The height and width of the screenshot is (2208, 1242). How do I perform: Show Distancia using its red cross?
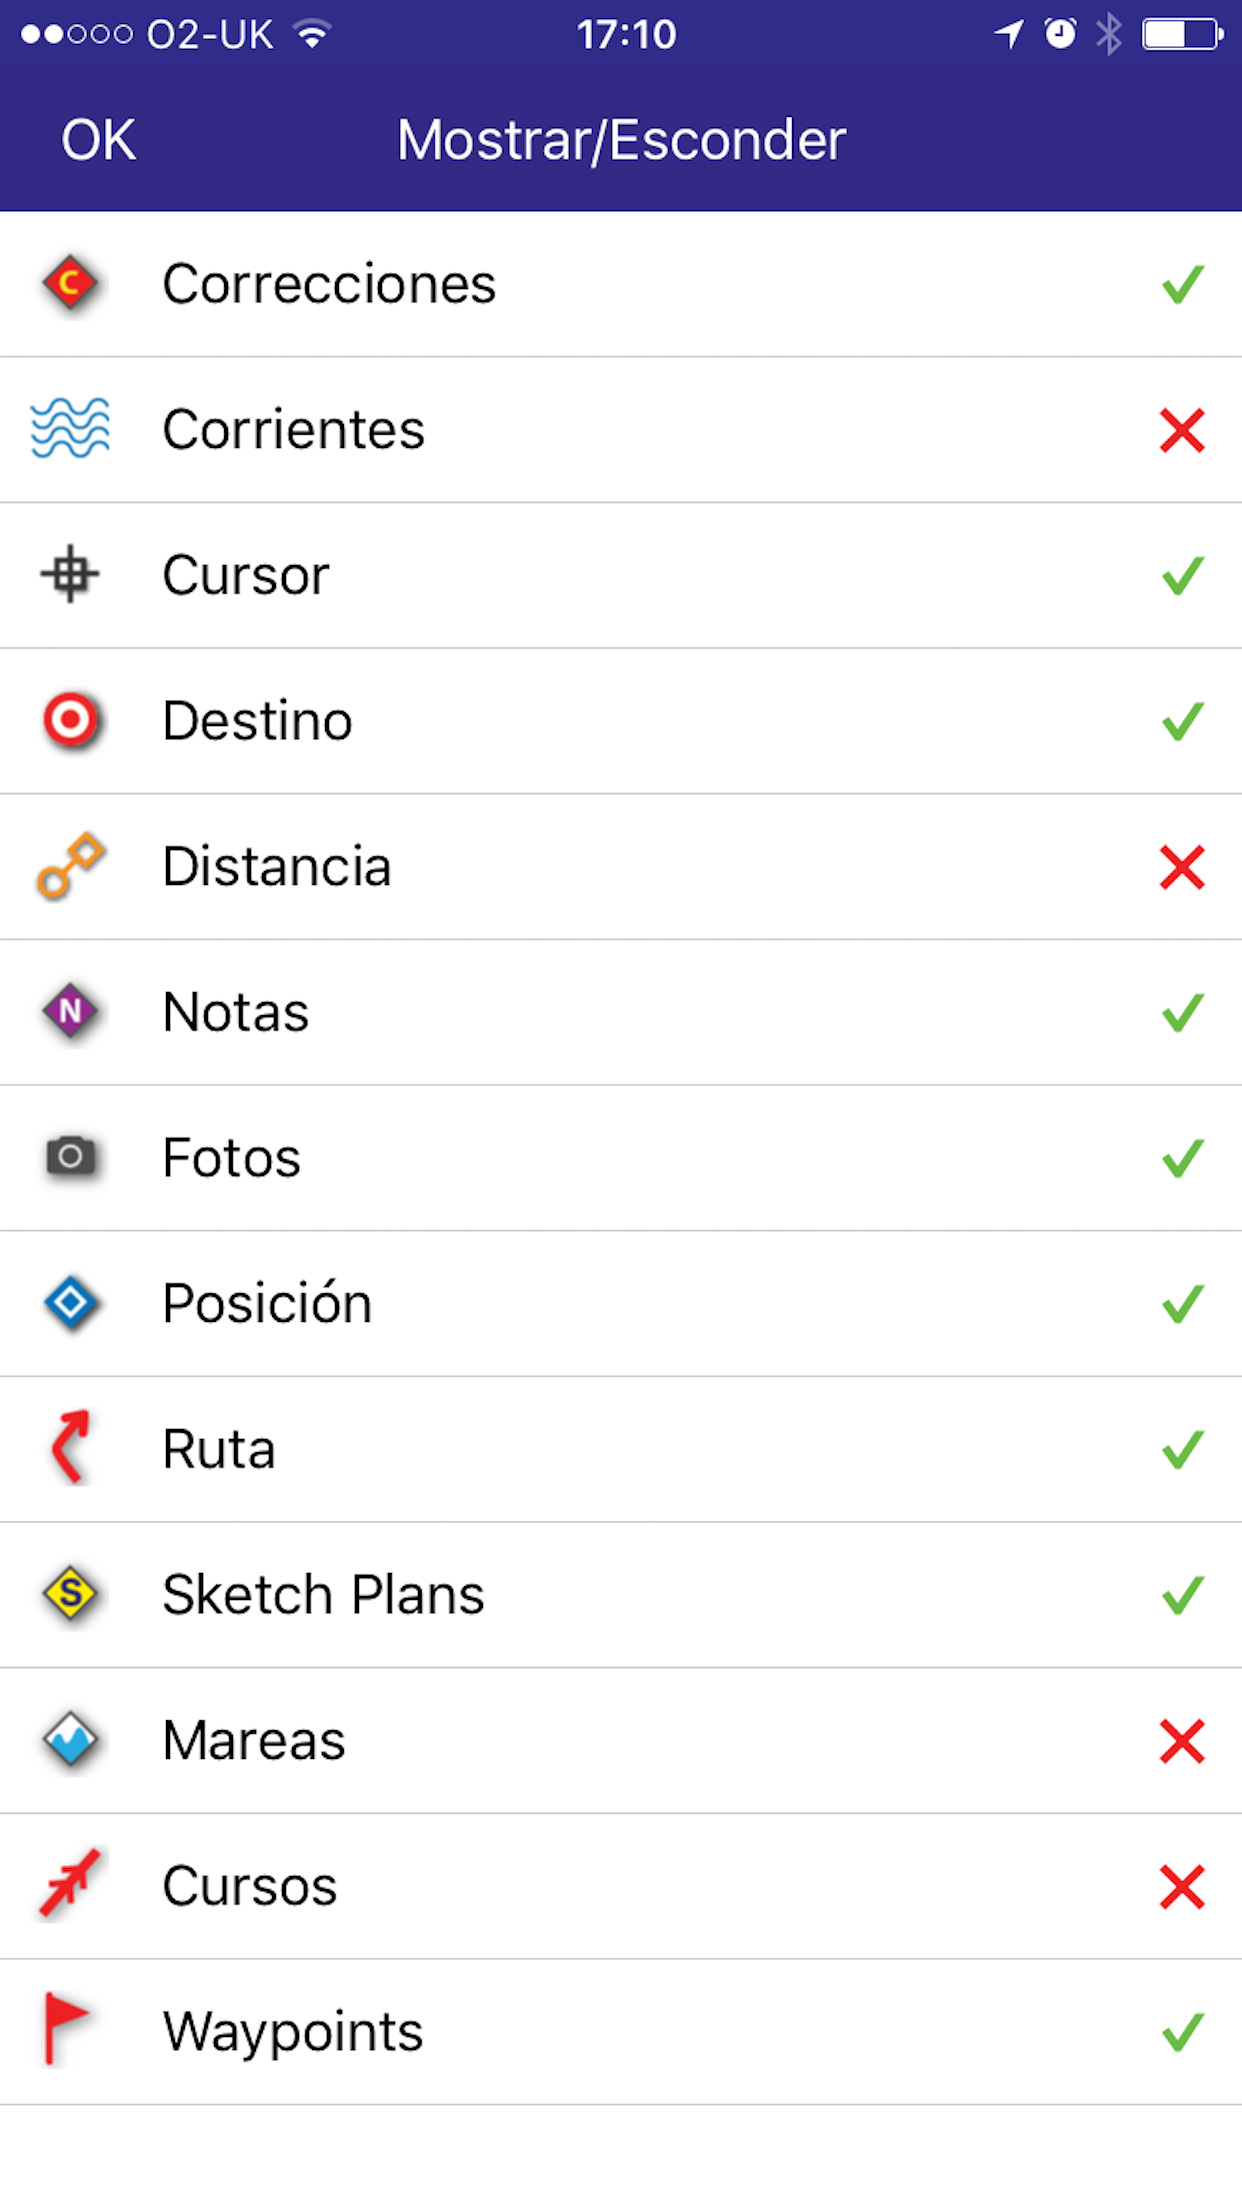1182,867
